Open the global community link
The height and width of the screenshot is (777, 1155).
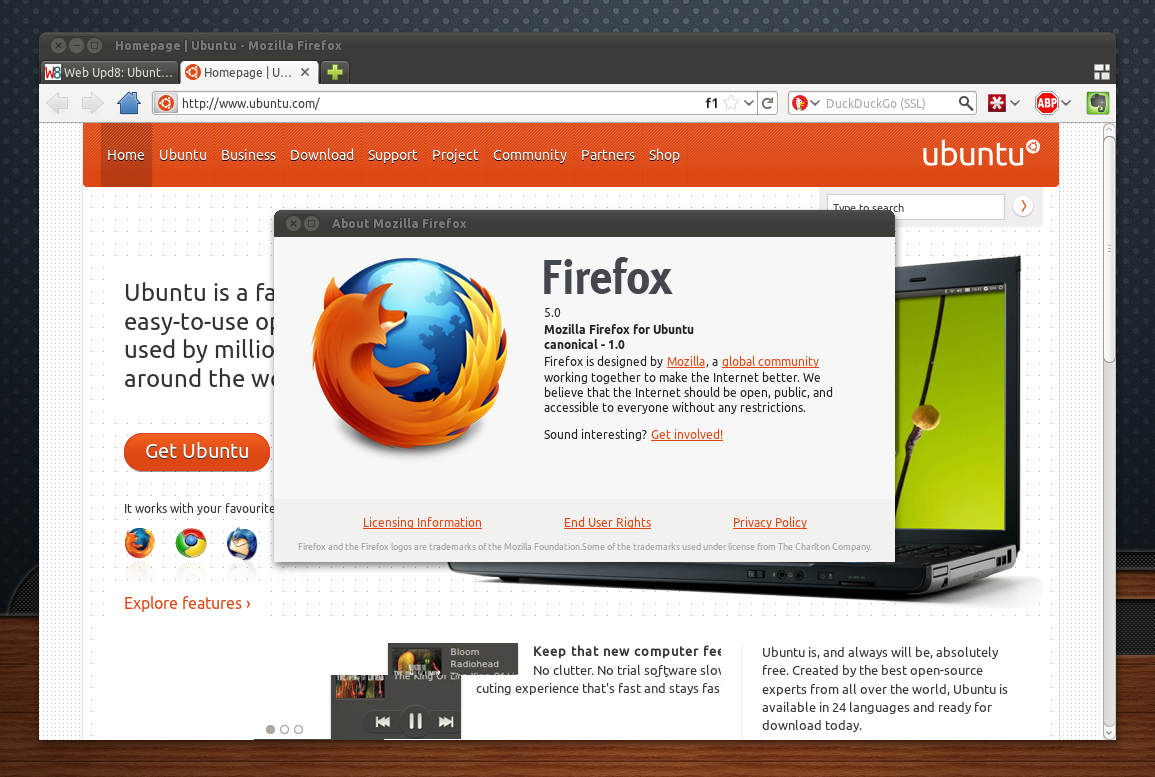coord(770,362)
